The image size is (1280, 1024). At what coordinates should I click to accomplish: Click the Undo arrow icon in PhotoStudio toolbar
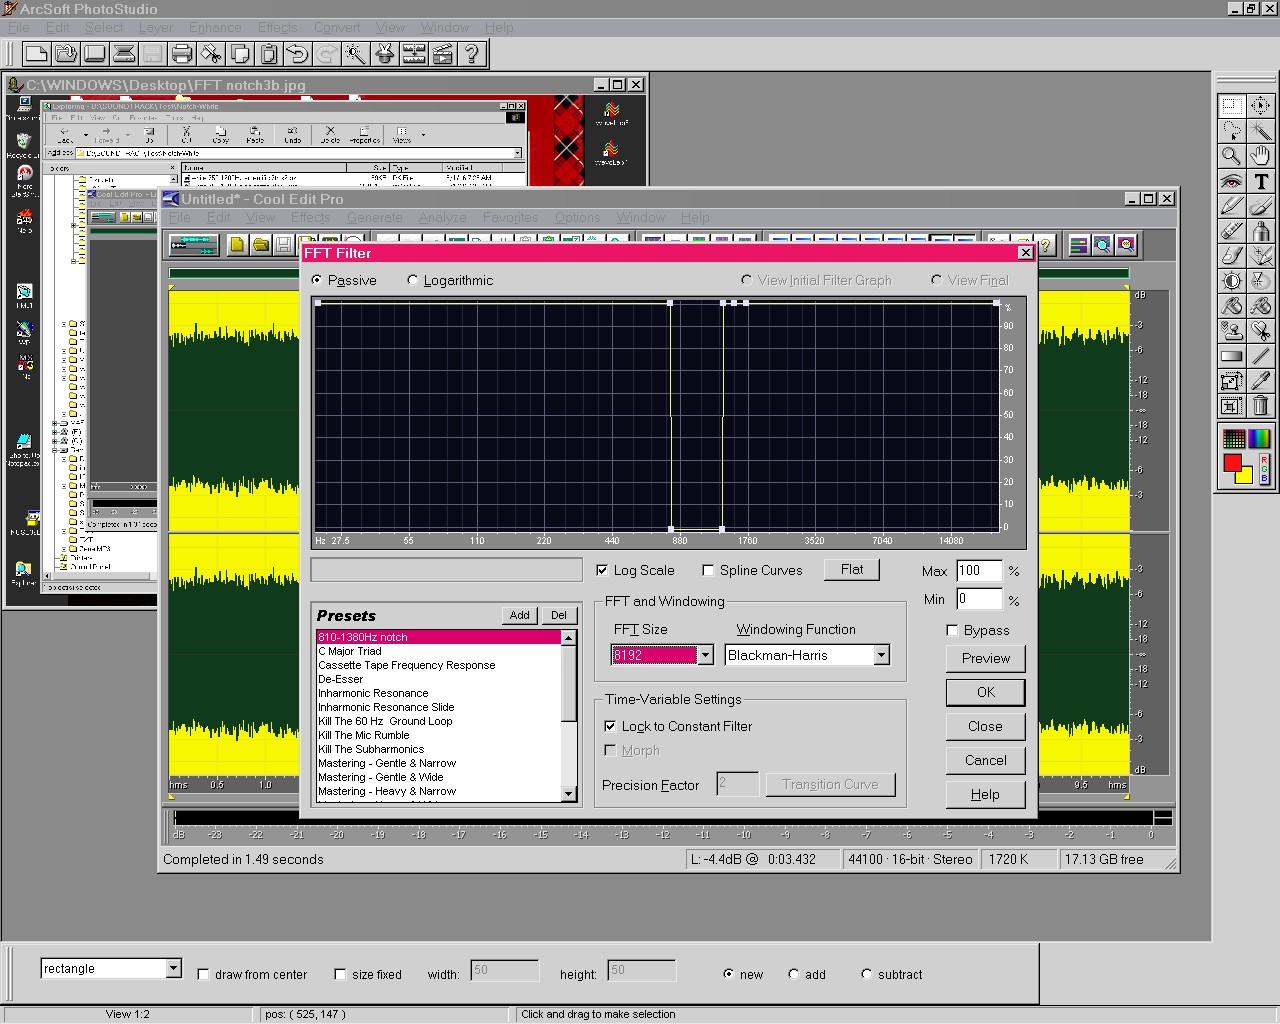[x=297, y=53]
